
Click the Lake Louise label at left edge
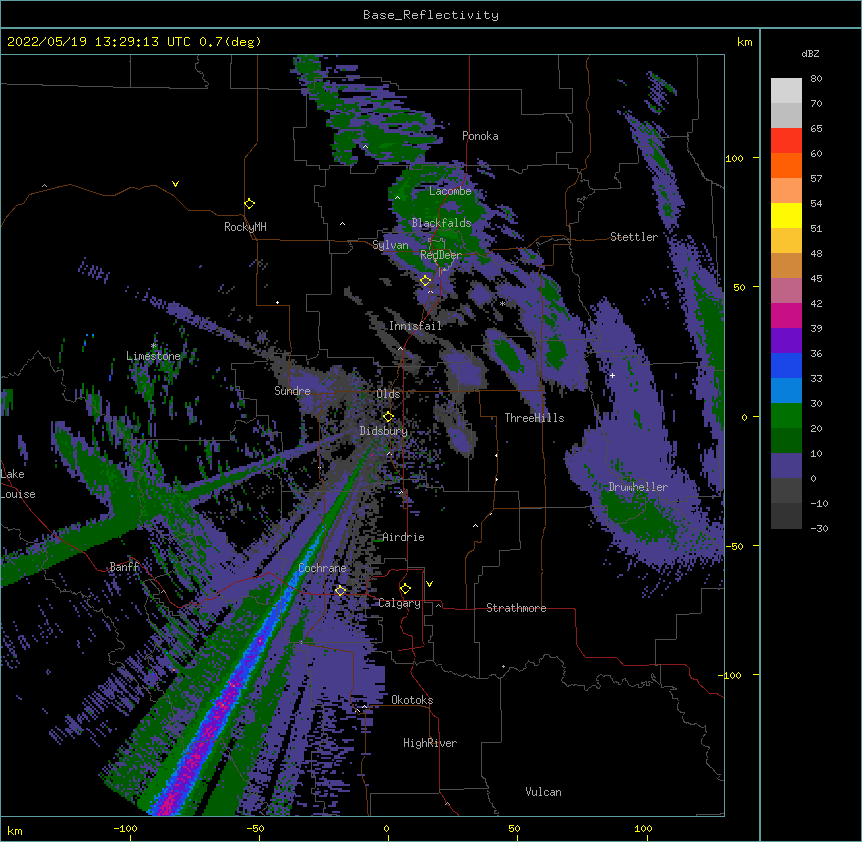pos(16,484)
